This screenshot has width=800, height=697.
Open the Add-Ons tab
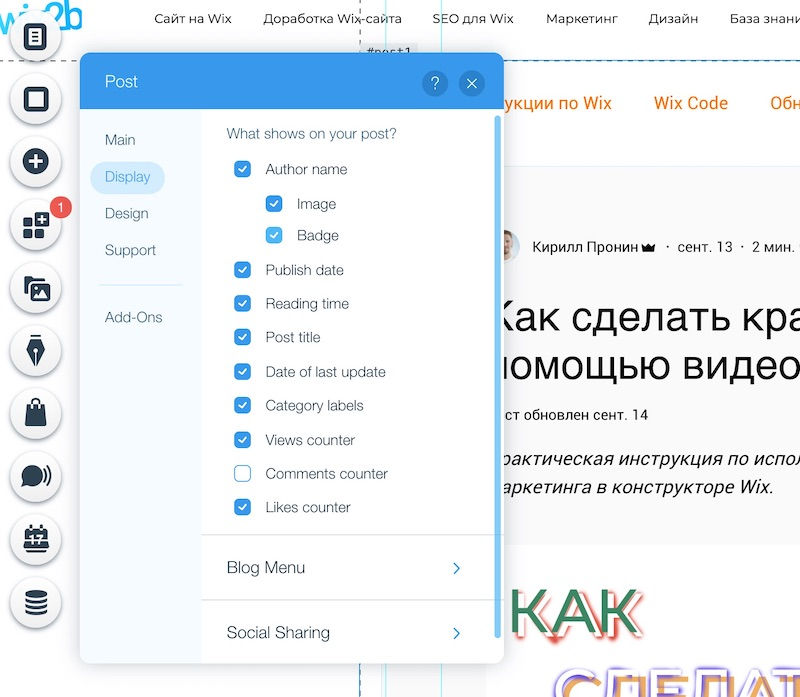click(x=133, y=317)
